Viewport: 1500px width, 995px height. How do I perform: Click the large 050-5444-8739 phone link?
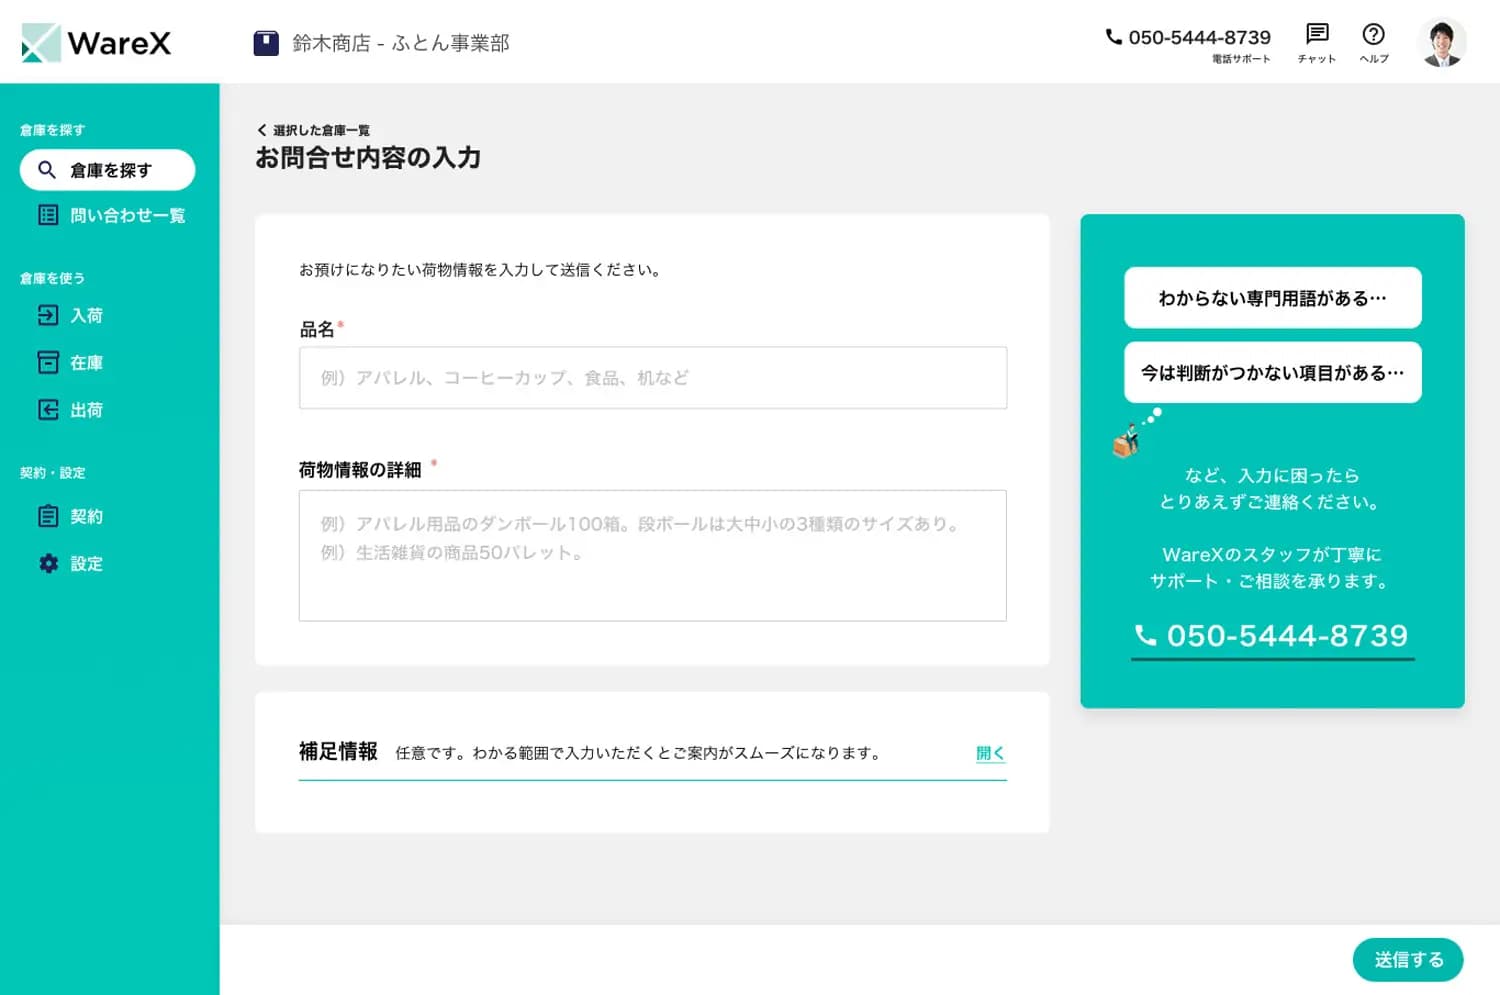(1272, 636)
